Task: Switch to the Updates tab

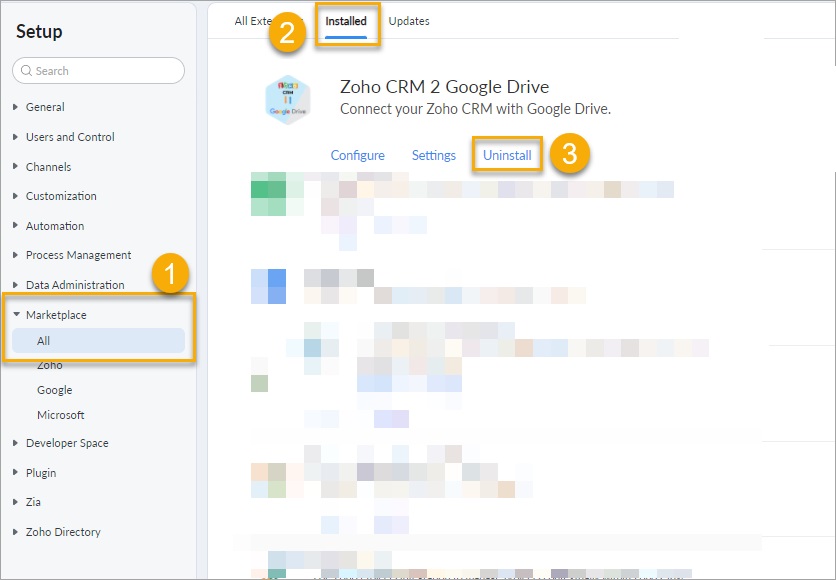Action: pos(409,21)
